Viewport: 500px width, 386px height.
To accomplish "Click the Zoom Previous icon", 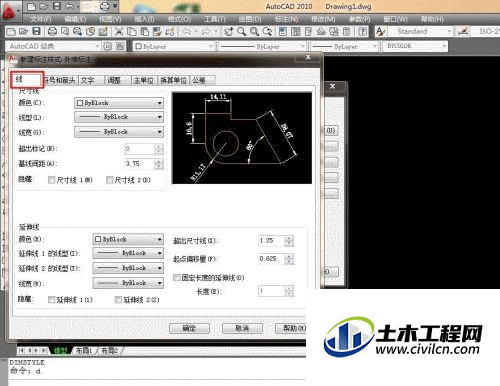I will pyautogui.click(x=267, y=32).
